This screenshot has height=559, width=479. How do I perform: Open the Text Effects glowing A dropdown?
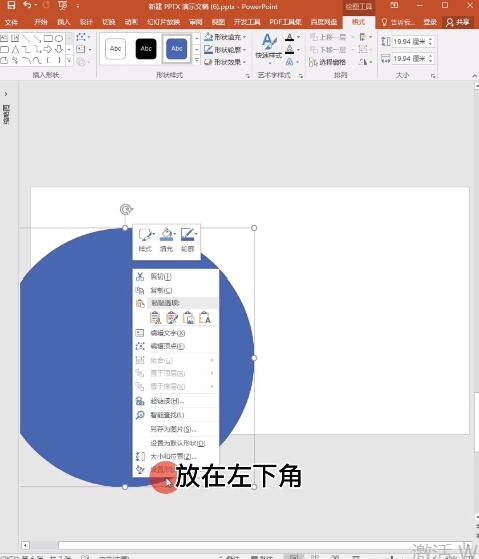[x=293, y=62]
